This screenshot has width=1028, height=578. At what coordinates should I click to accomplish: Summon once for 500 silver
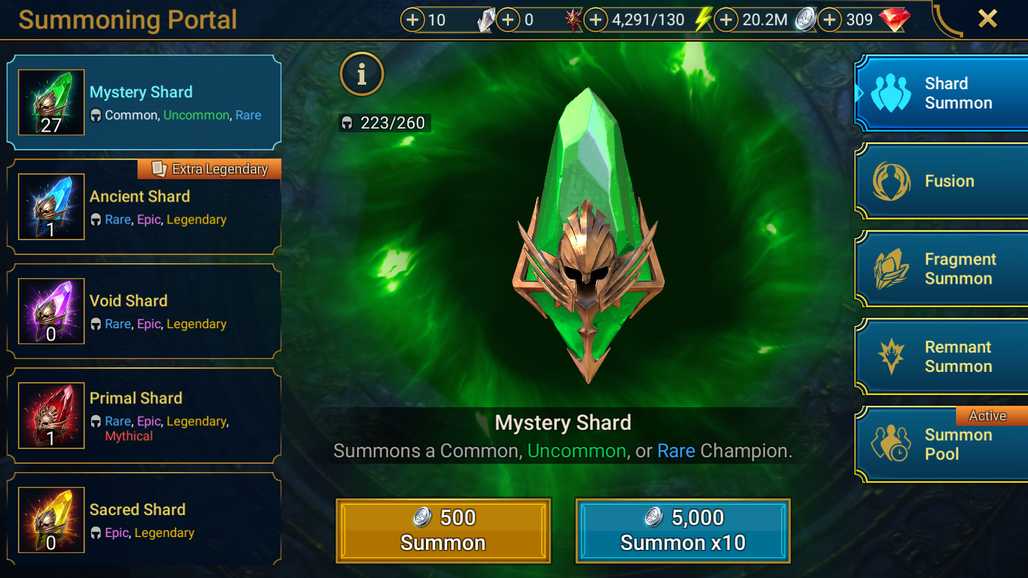[443, 530]
